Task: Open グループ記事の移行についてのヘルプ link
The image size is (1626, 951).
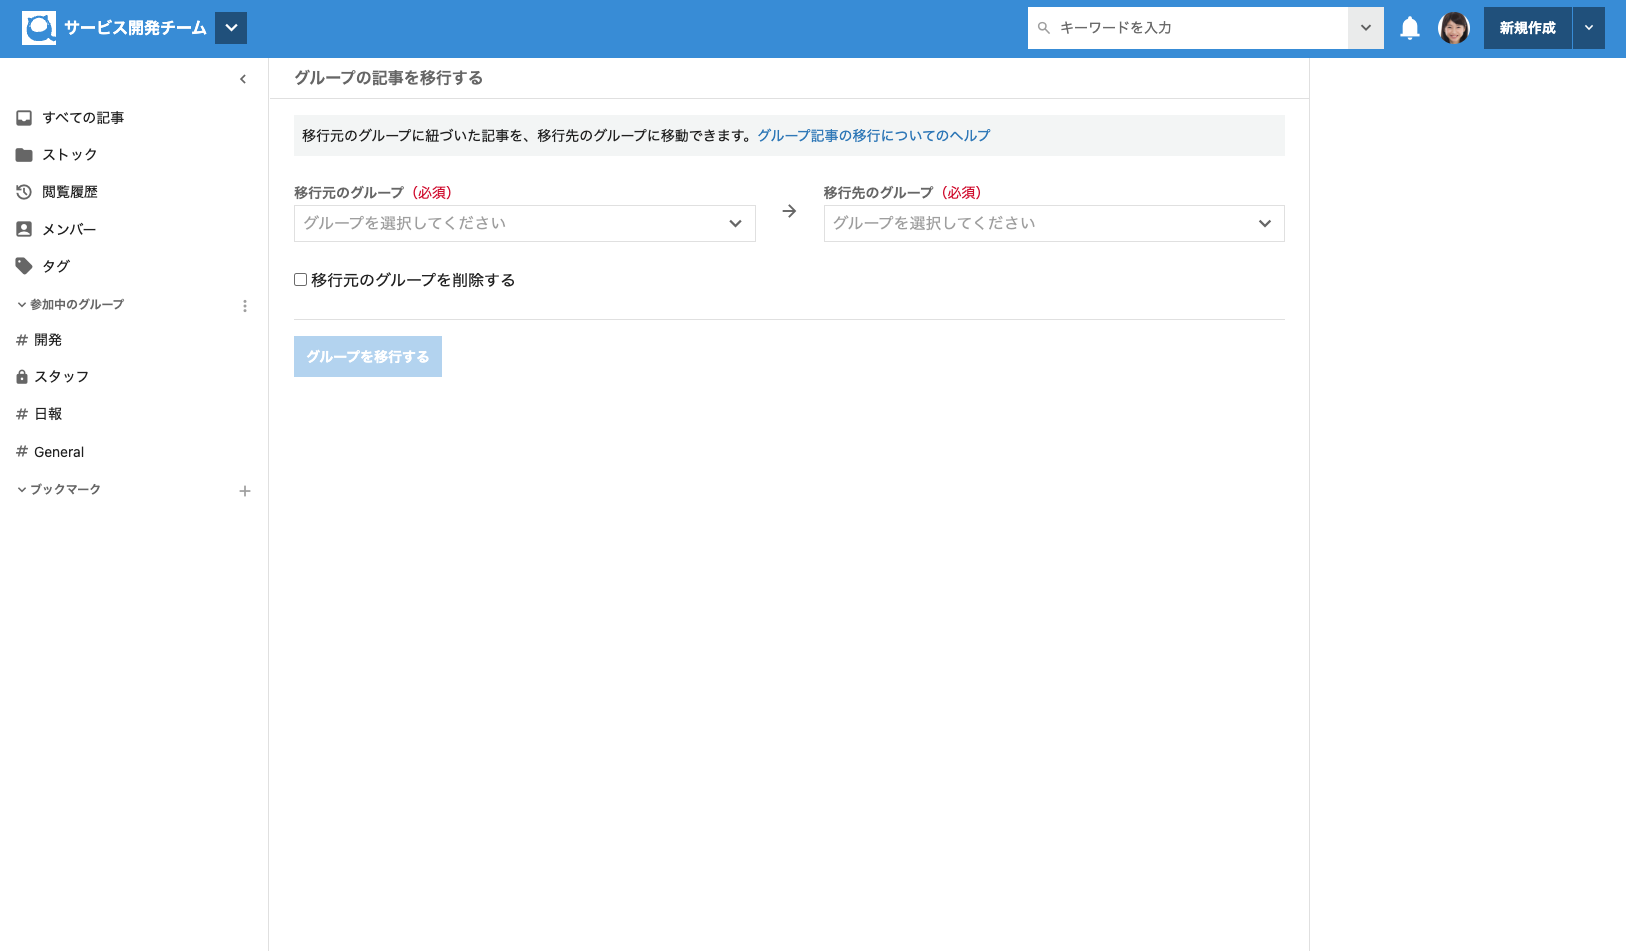Action: click(874, 135)
